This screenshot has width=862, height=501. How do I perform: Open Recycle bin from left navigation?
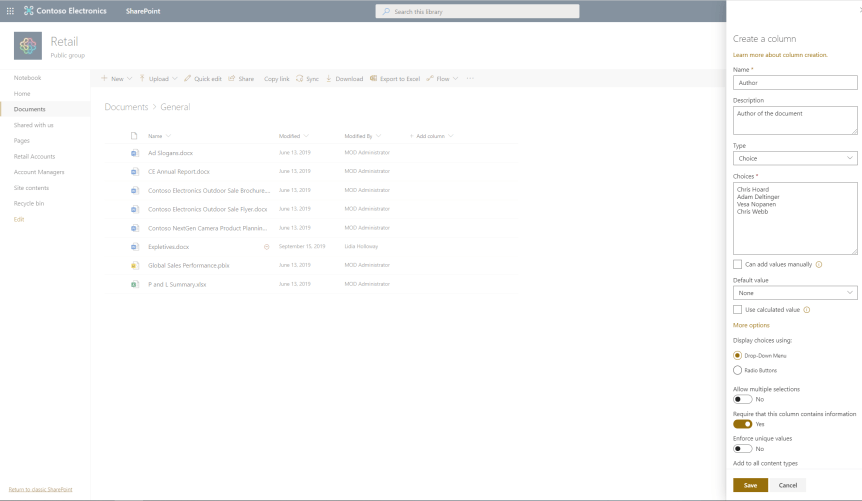point(28,203)
